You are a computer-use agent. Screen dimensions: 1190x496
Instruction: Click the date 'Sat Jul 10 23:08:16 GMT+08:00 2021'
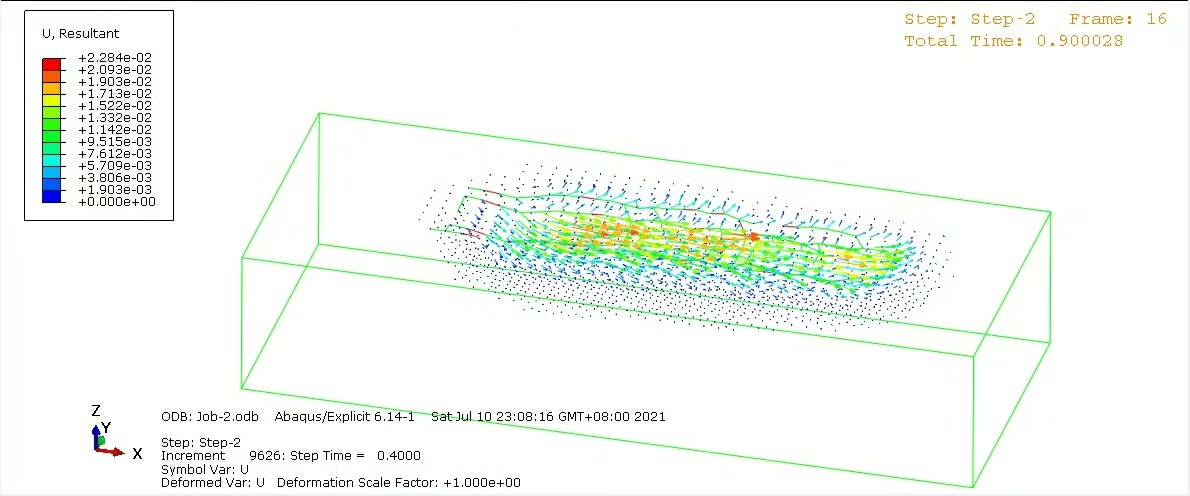pyautogui.click(x=548, y=416)
